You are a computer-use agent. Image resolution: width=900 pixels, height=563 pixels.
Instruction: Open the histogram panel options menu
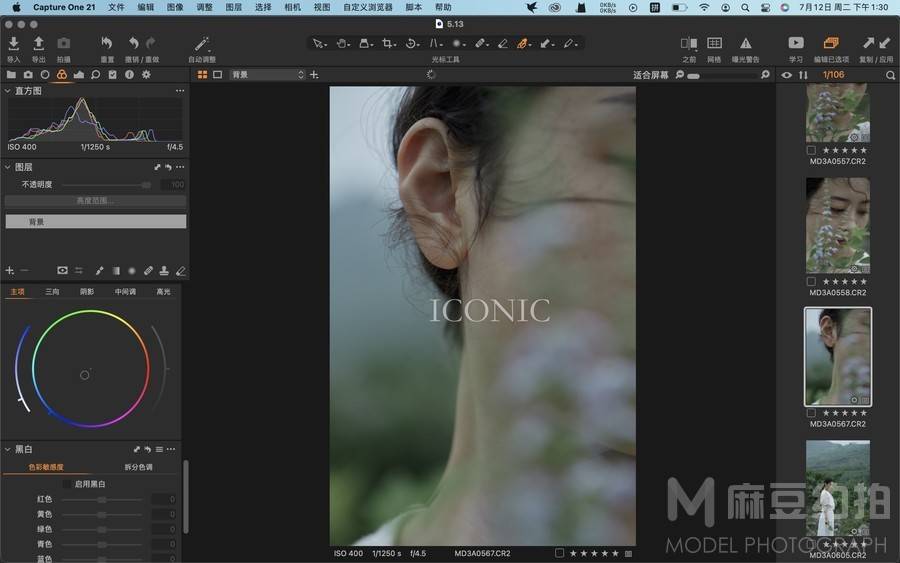click(180, 91)
